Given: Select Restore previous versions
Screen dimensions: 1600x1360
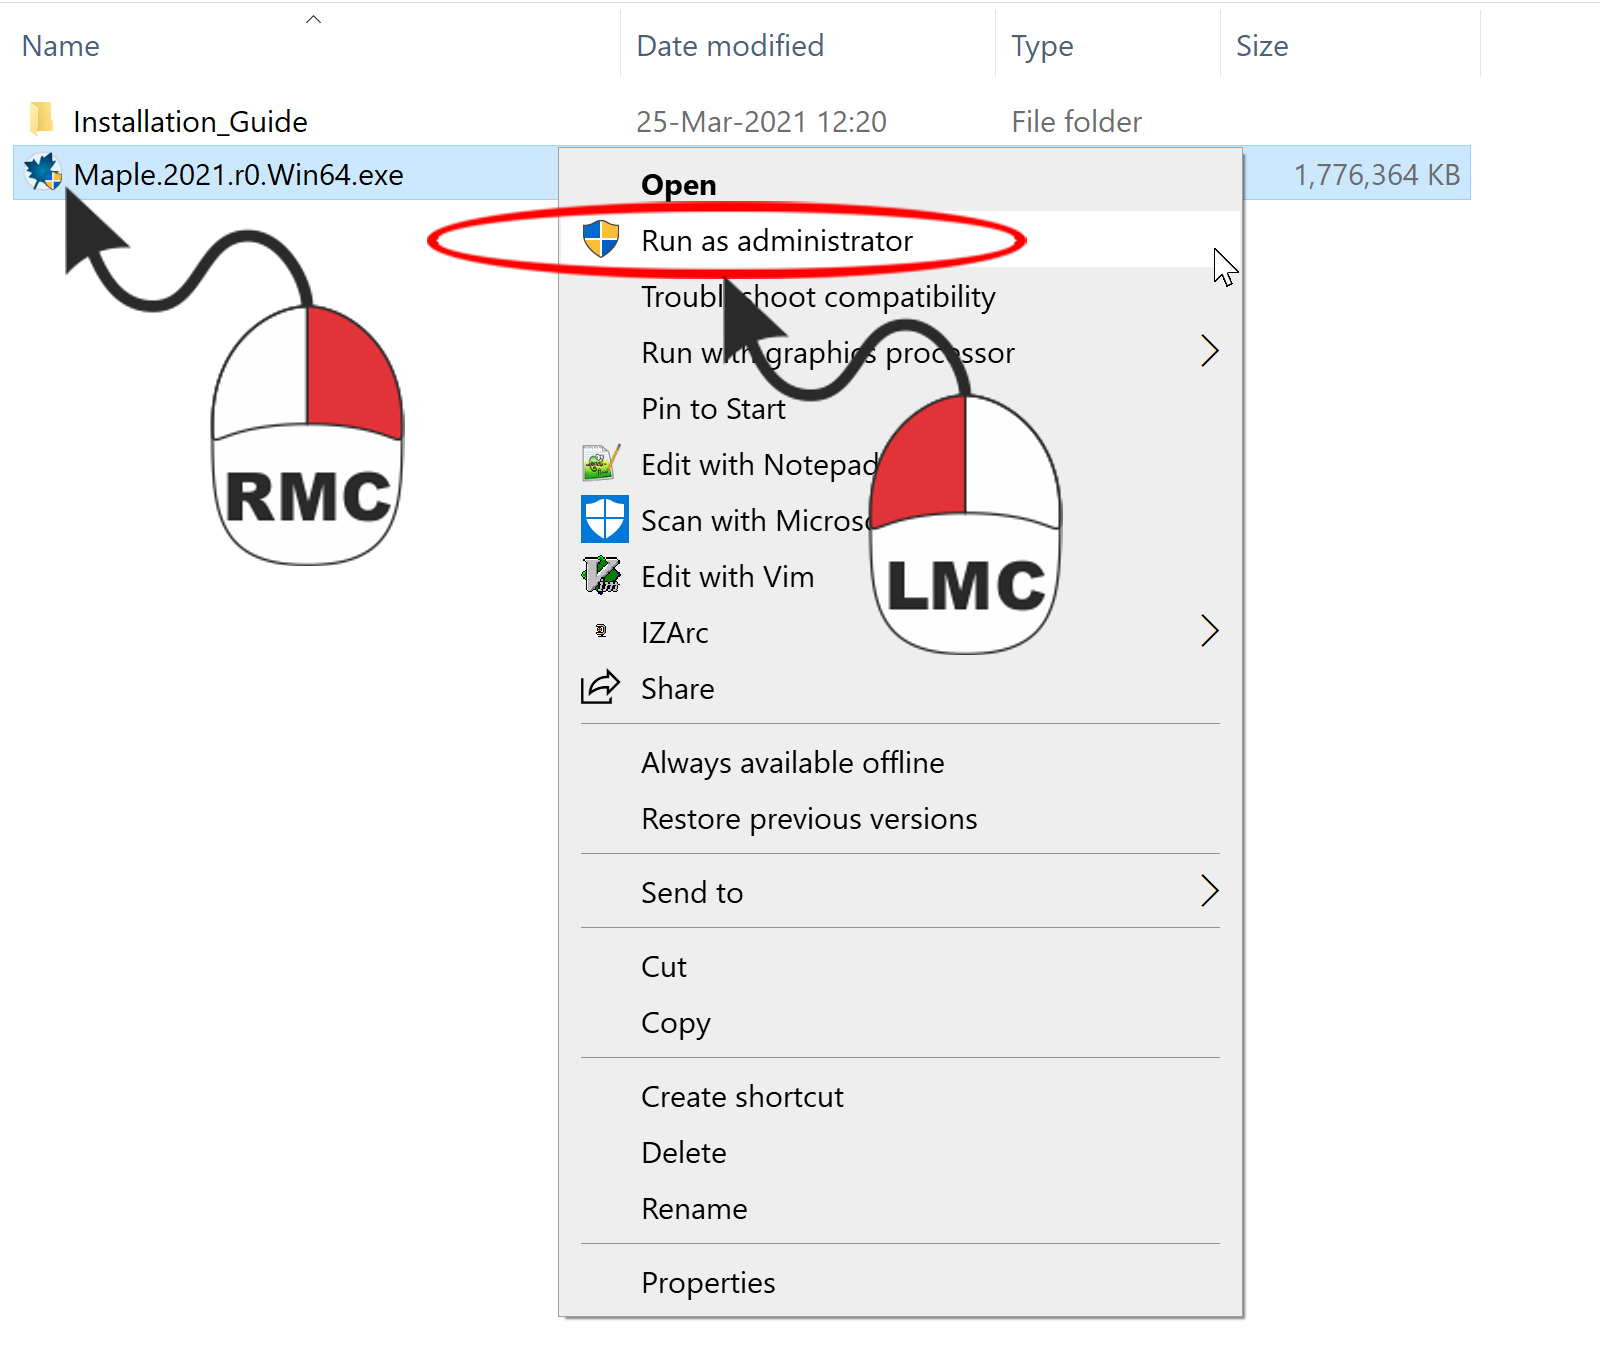Looking at the screenshot, I should pos(809,819).
